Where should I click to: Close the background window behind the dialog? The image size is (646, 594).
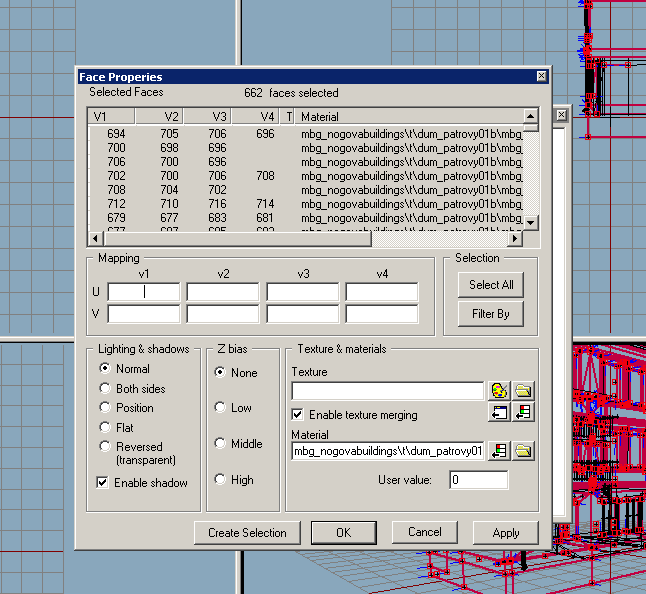(561, 116)
